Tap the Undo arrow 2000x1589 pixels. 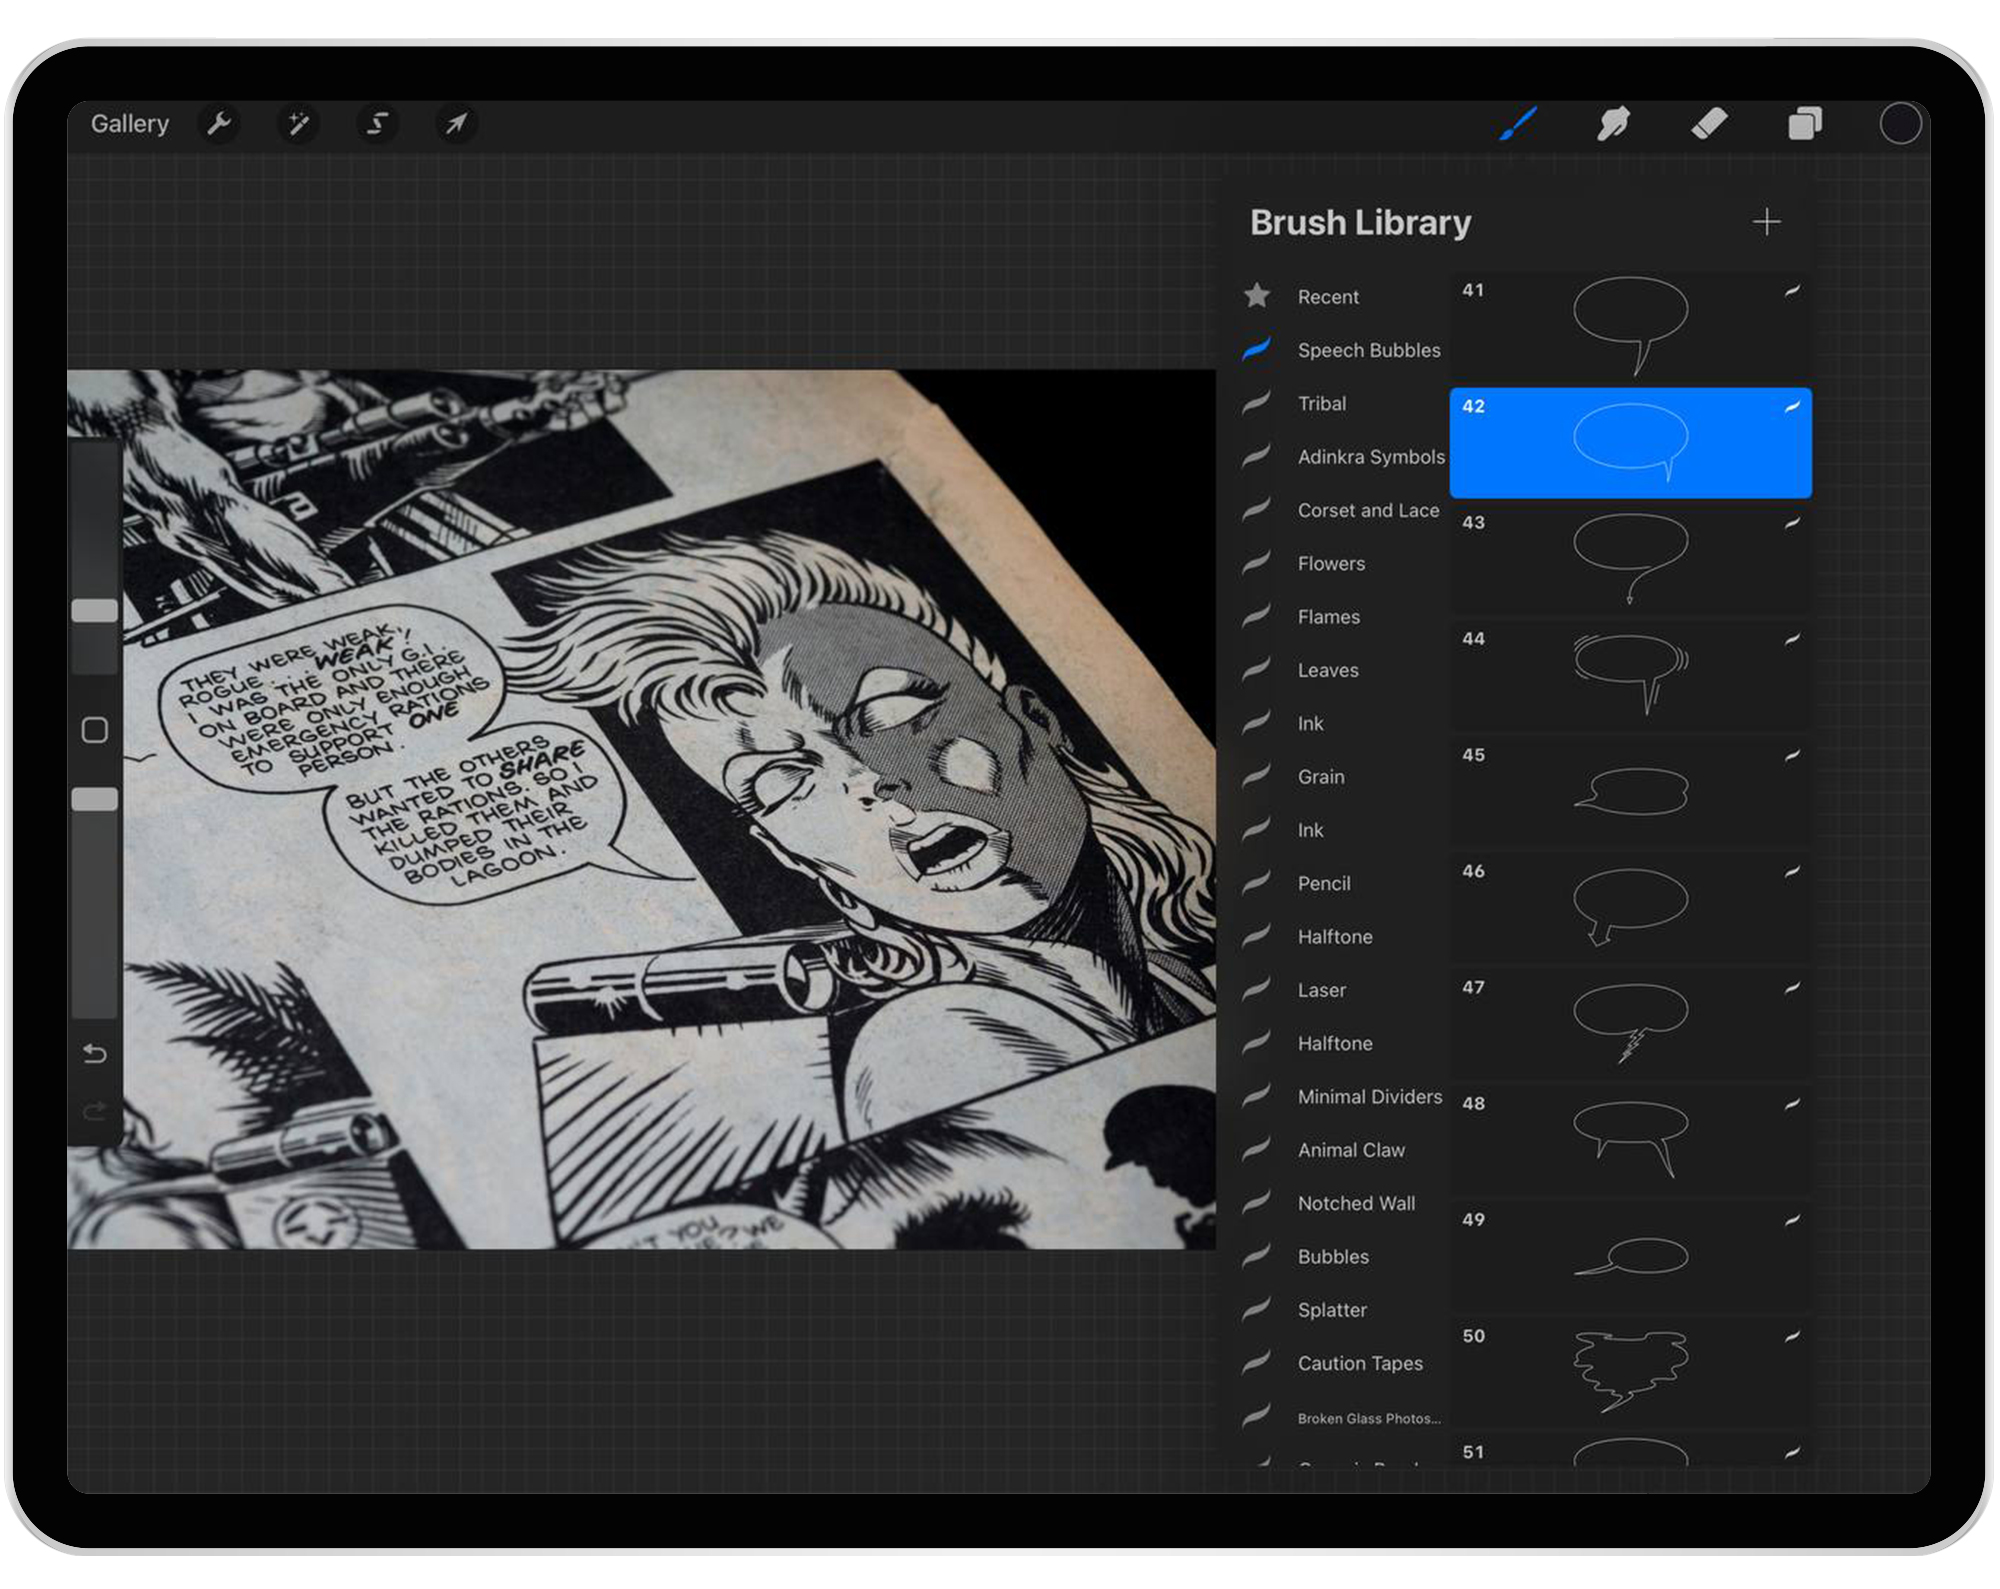[95, 1053]
